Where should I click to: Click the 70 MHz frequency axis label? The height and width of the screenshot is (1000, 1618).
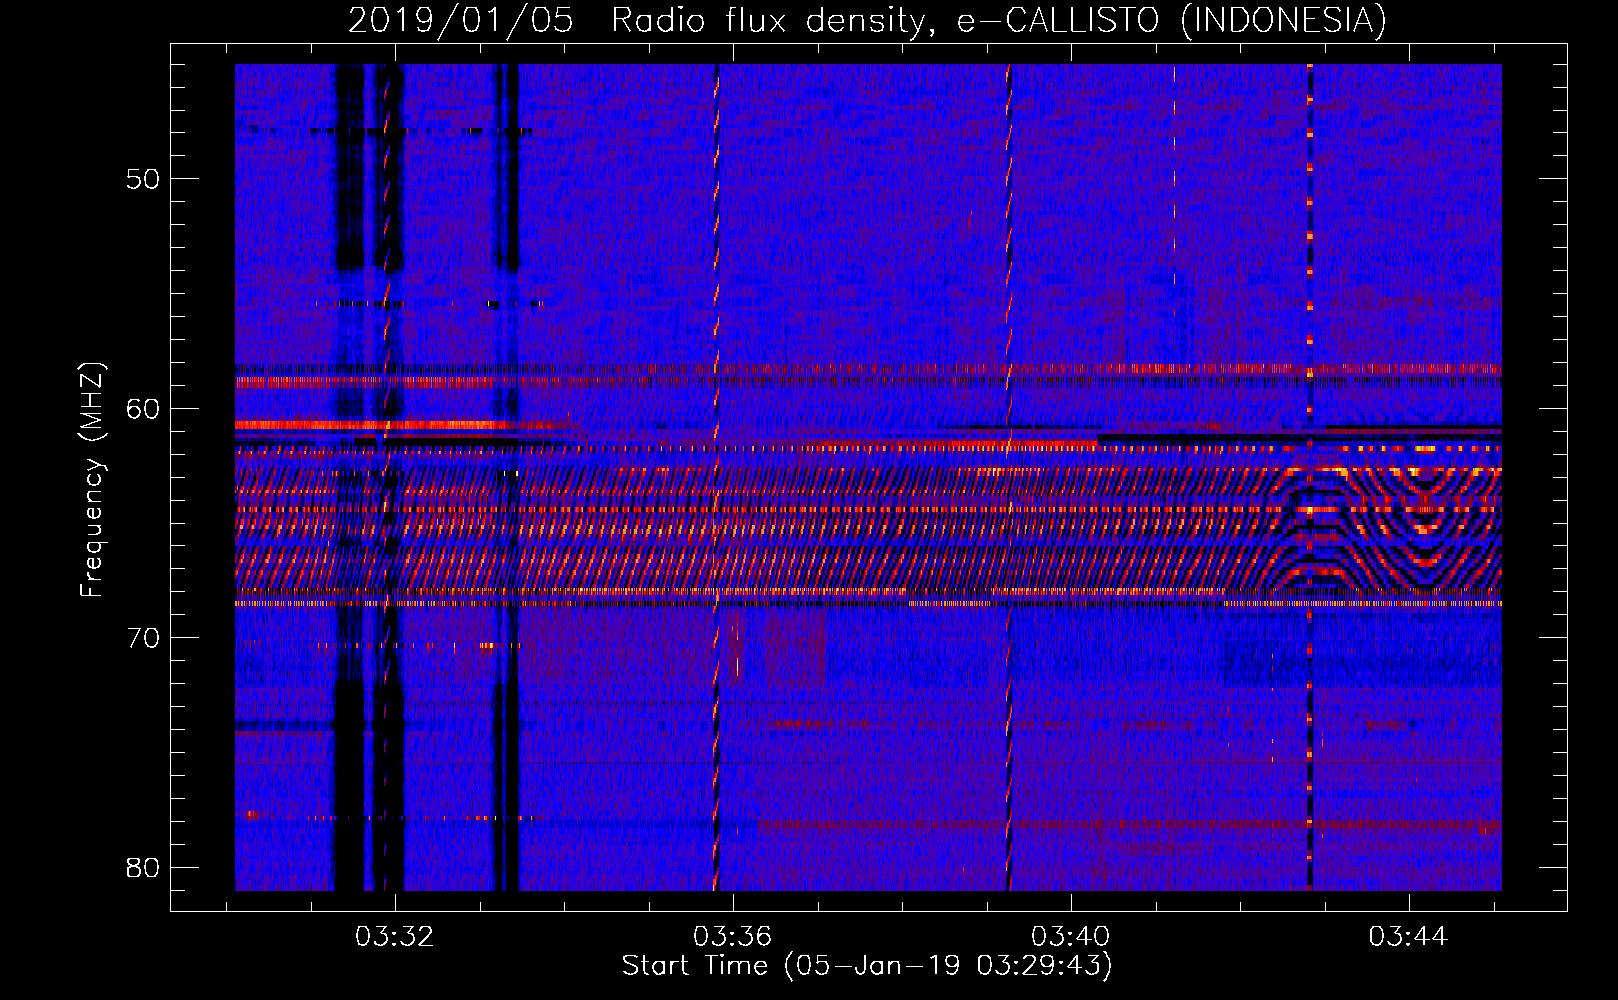click(143, 638)
